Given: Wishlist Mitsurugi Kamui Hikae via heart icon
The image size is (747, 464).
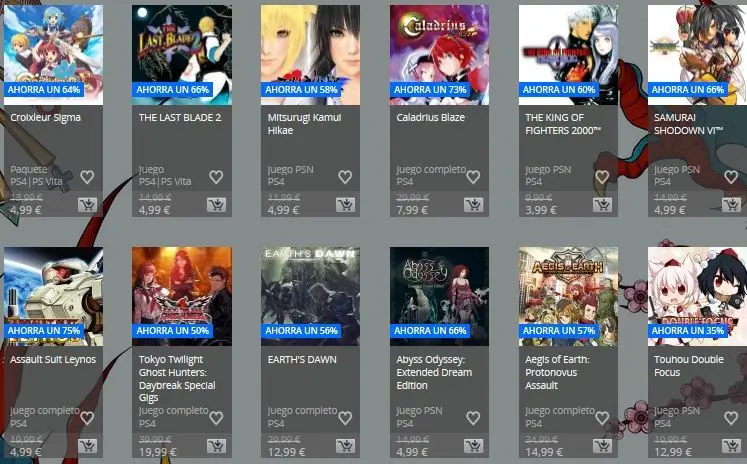Looking at the screenshot, I should (x=345, y=177).
